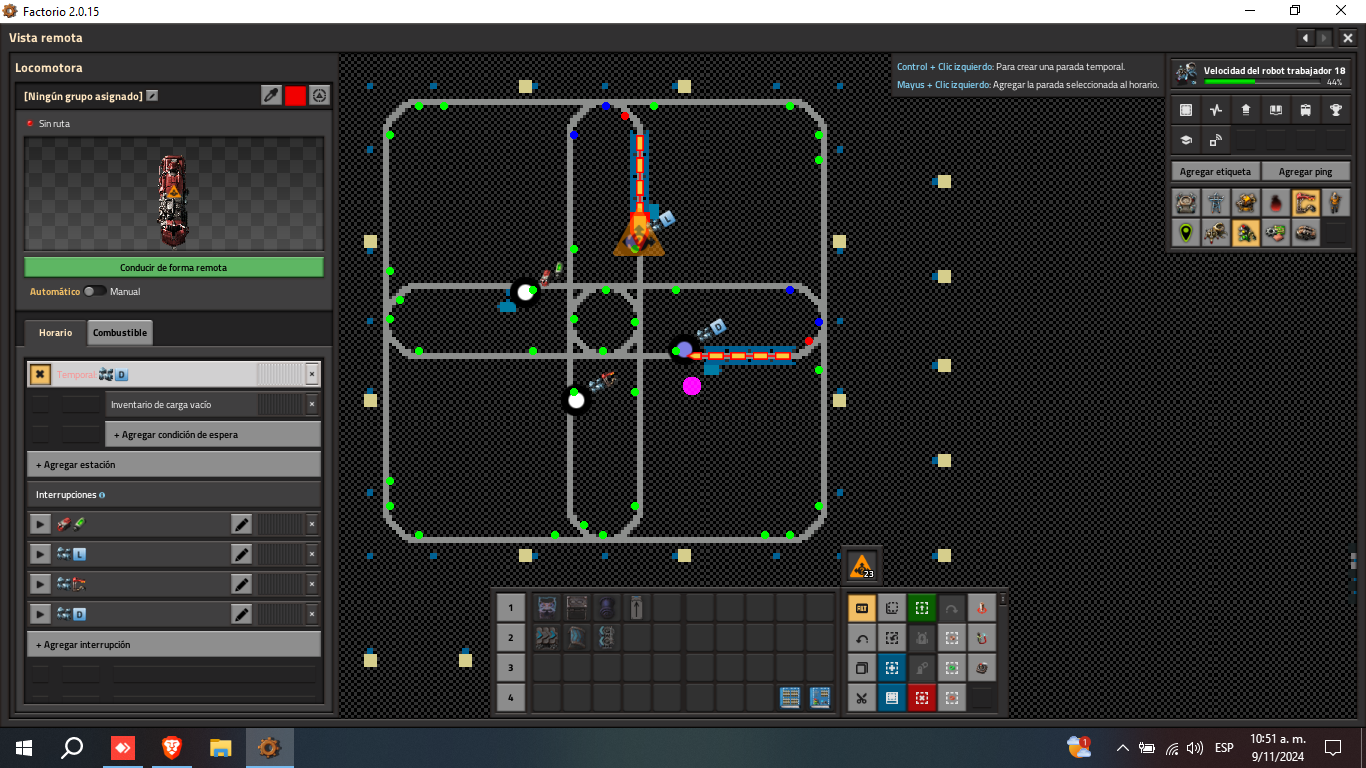This screenshot has height=768, width=1366.
Task: Select the last blueprint book in quickbar row 4
Action: (820, 697)
